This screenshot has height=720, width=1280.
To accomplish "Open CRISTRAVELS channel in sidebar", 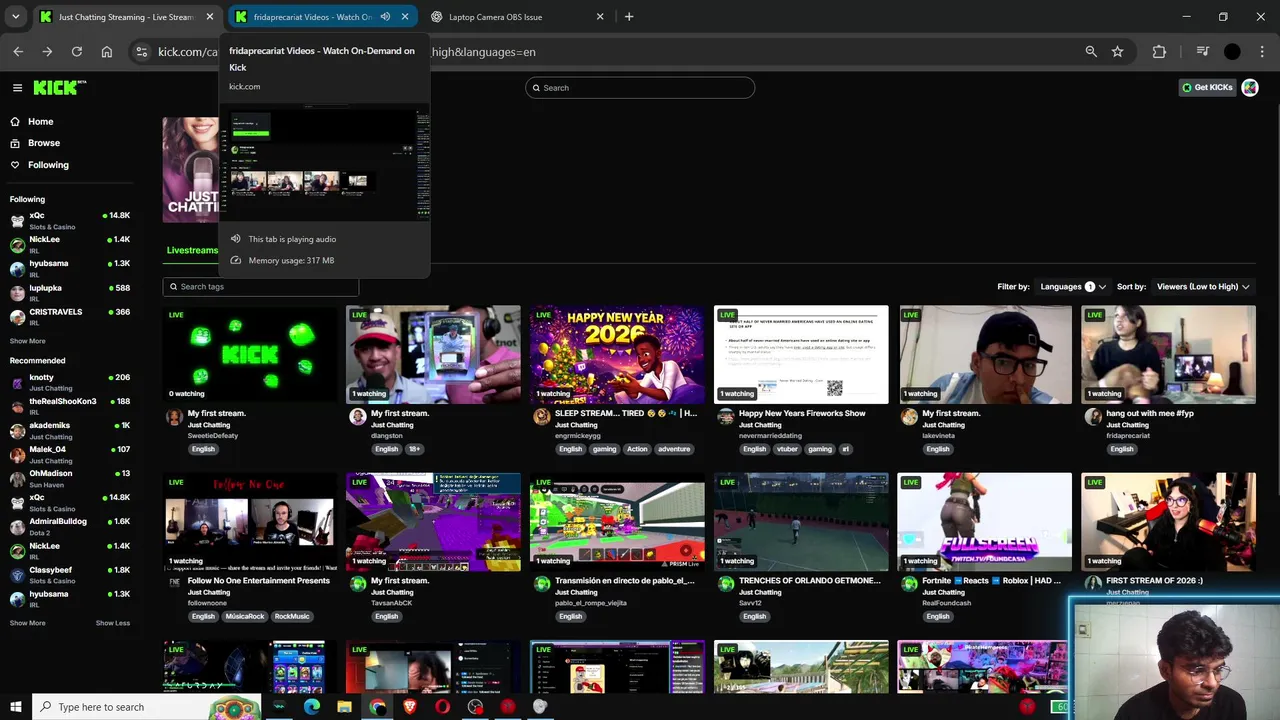I will (70, 316).
